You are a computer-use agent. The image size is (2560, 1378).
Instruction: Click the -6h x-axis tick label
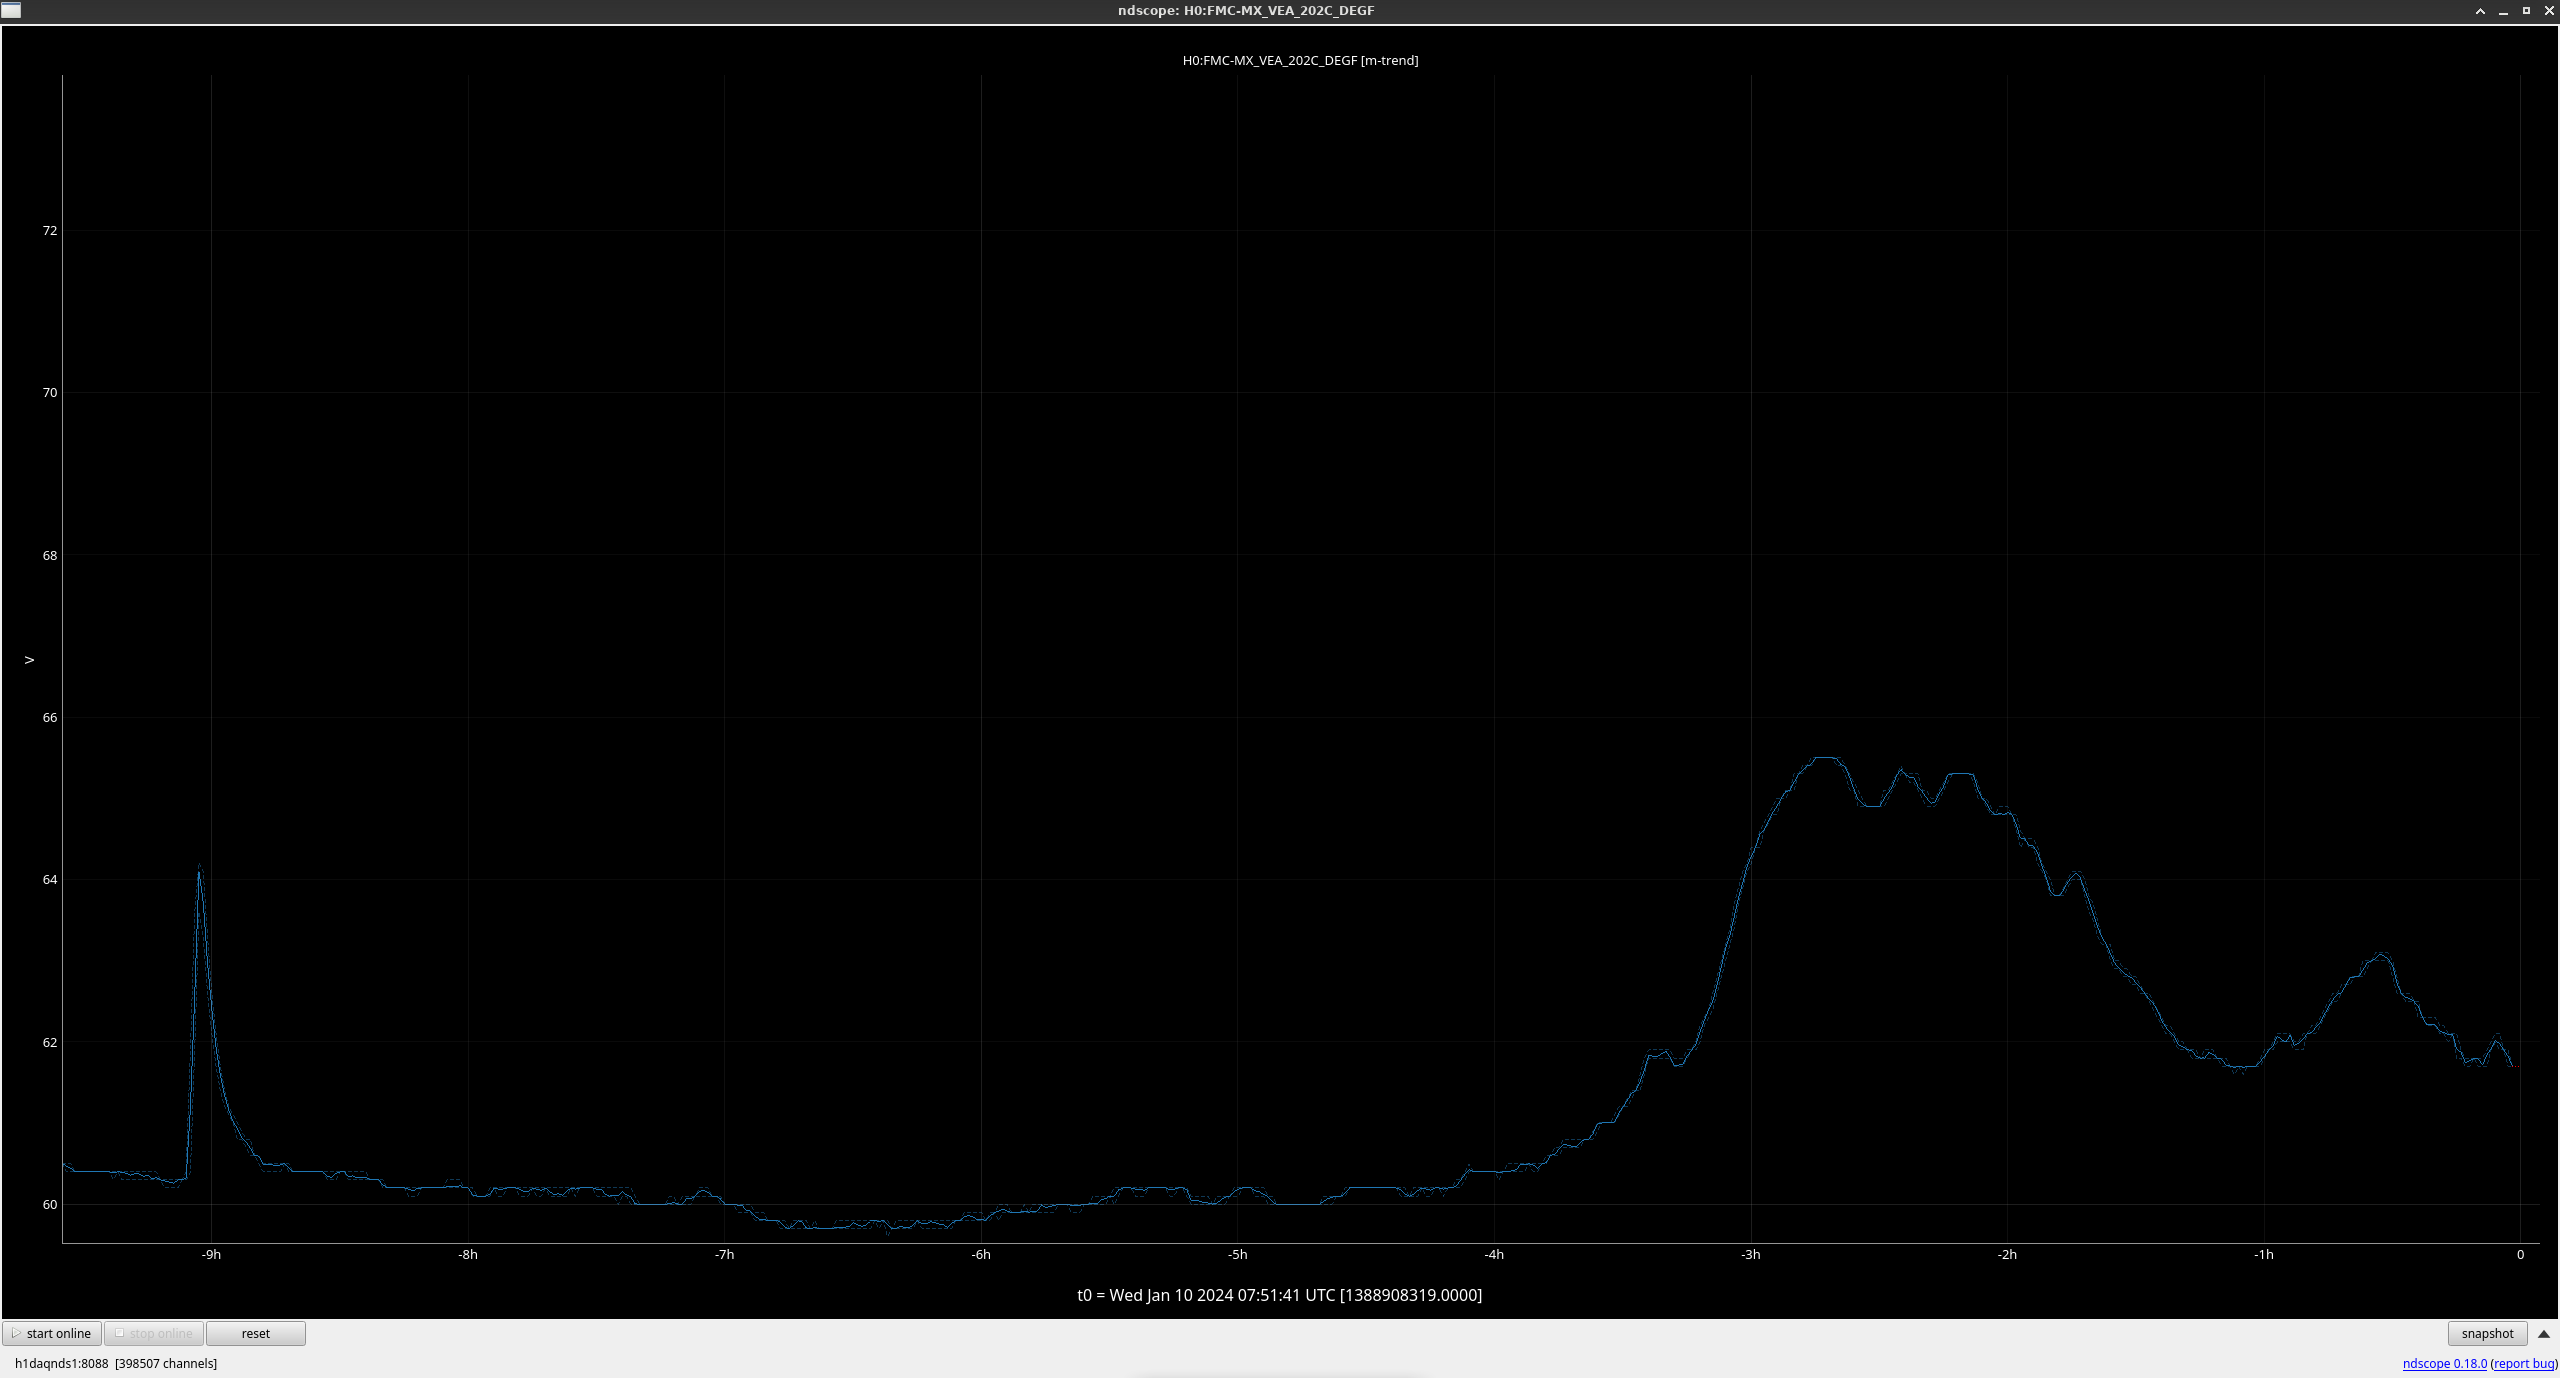pyautogui.click(x=981, y=1254)
